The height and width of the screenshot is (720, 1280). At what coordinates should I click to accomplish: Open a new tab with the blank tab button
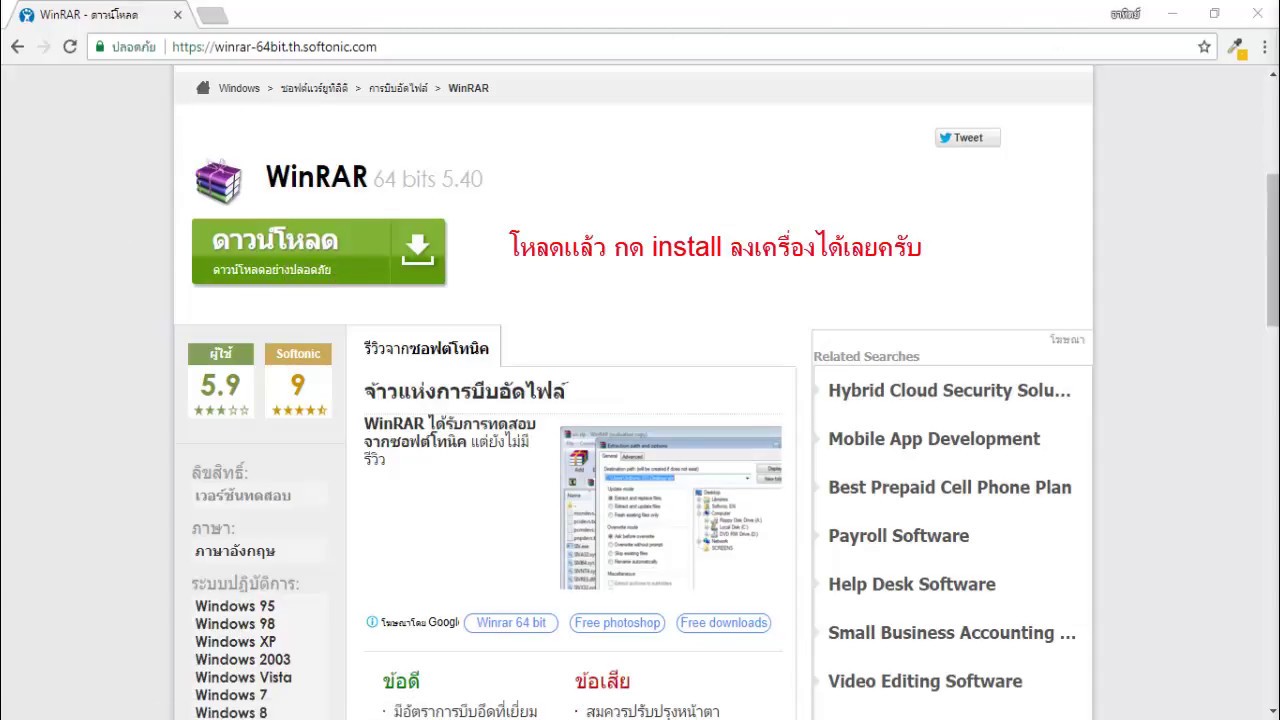pos(212,15)
